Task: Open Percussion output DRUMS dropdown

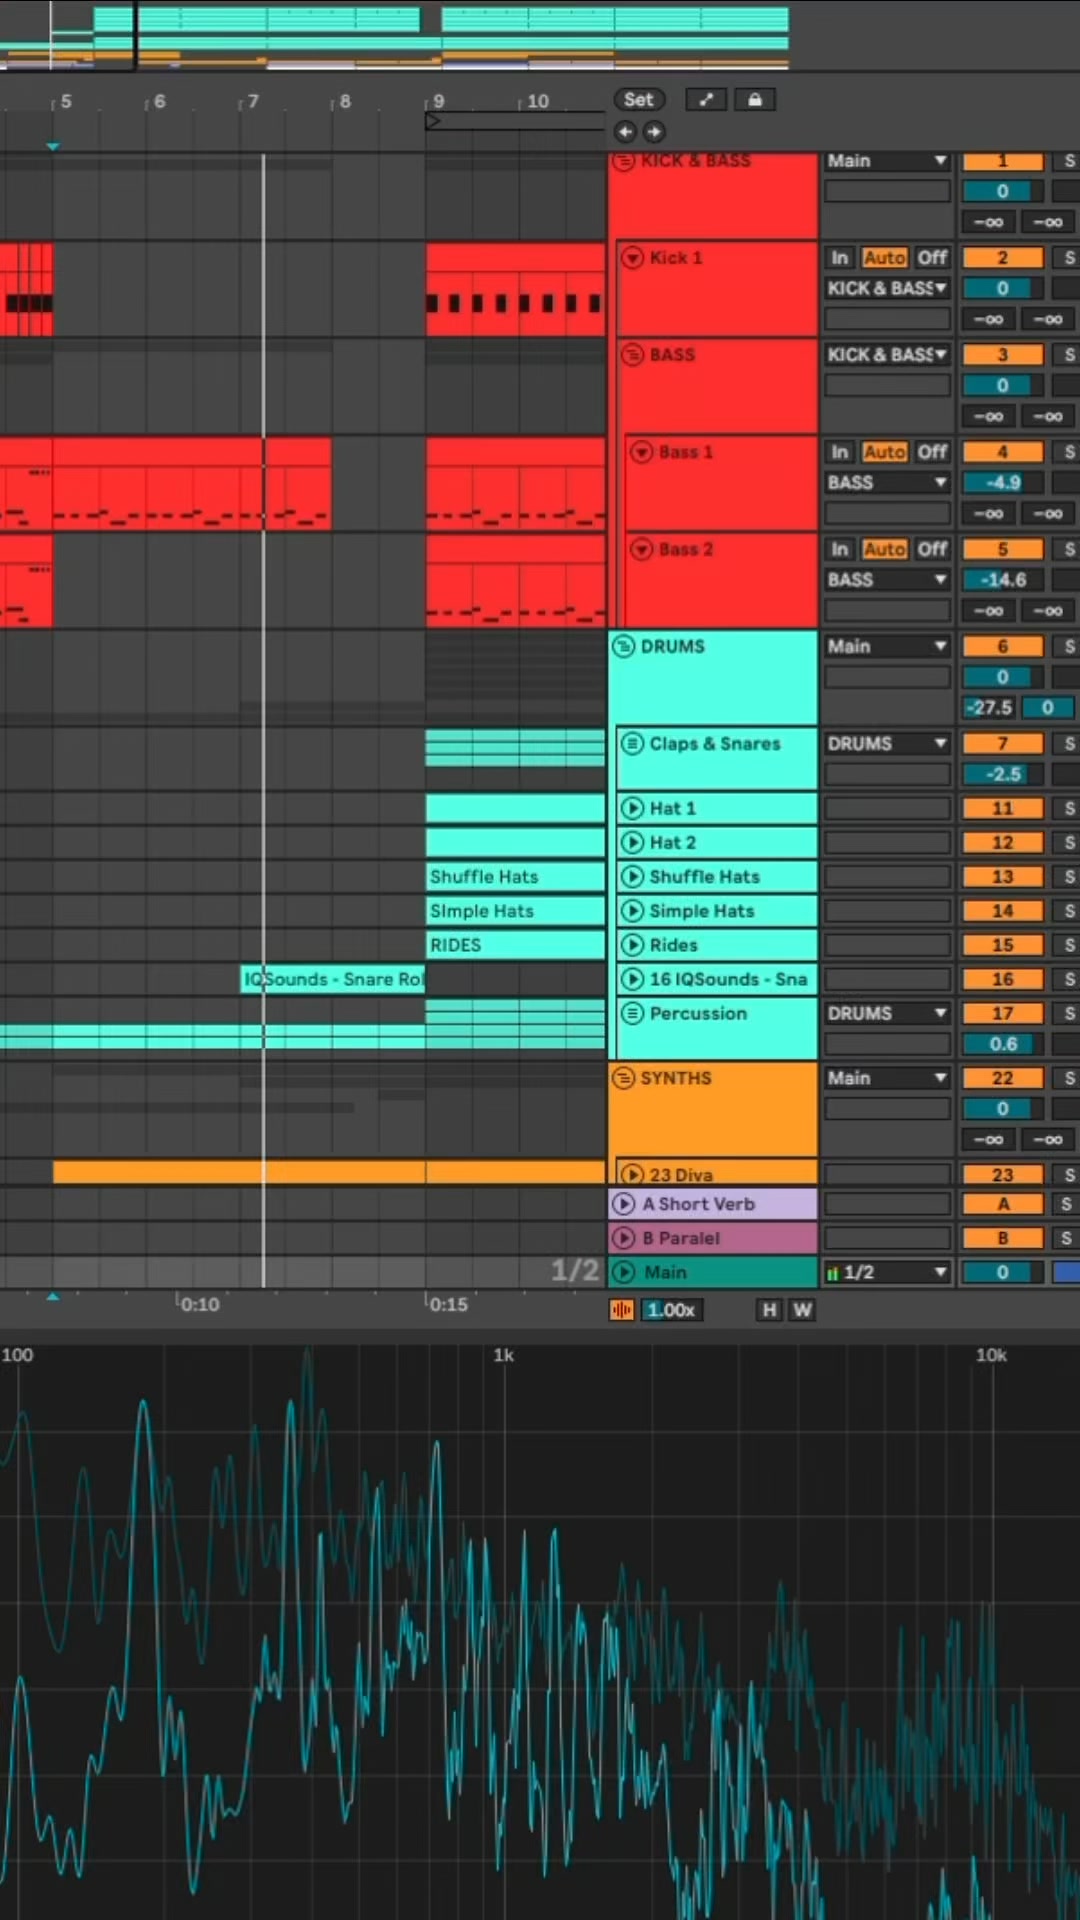Action: click(x=887, y=1013)
